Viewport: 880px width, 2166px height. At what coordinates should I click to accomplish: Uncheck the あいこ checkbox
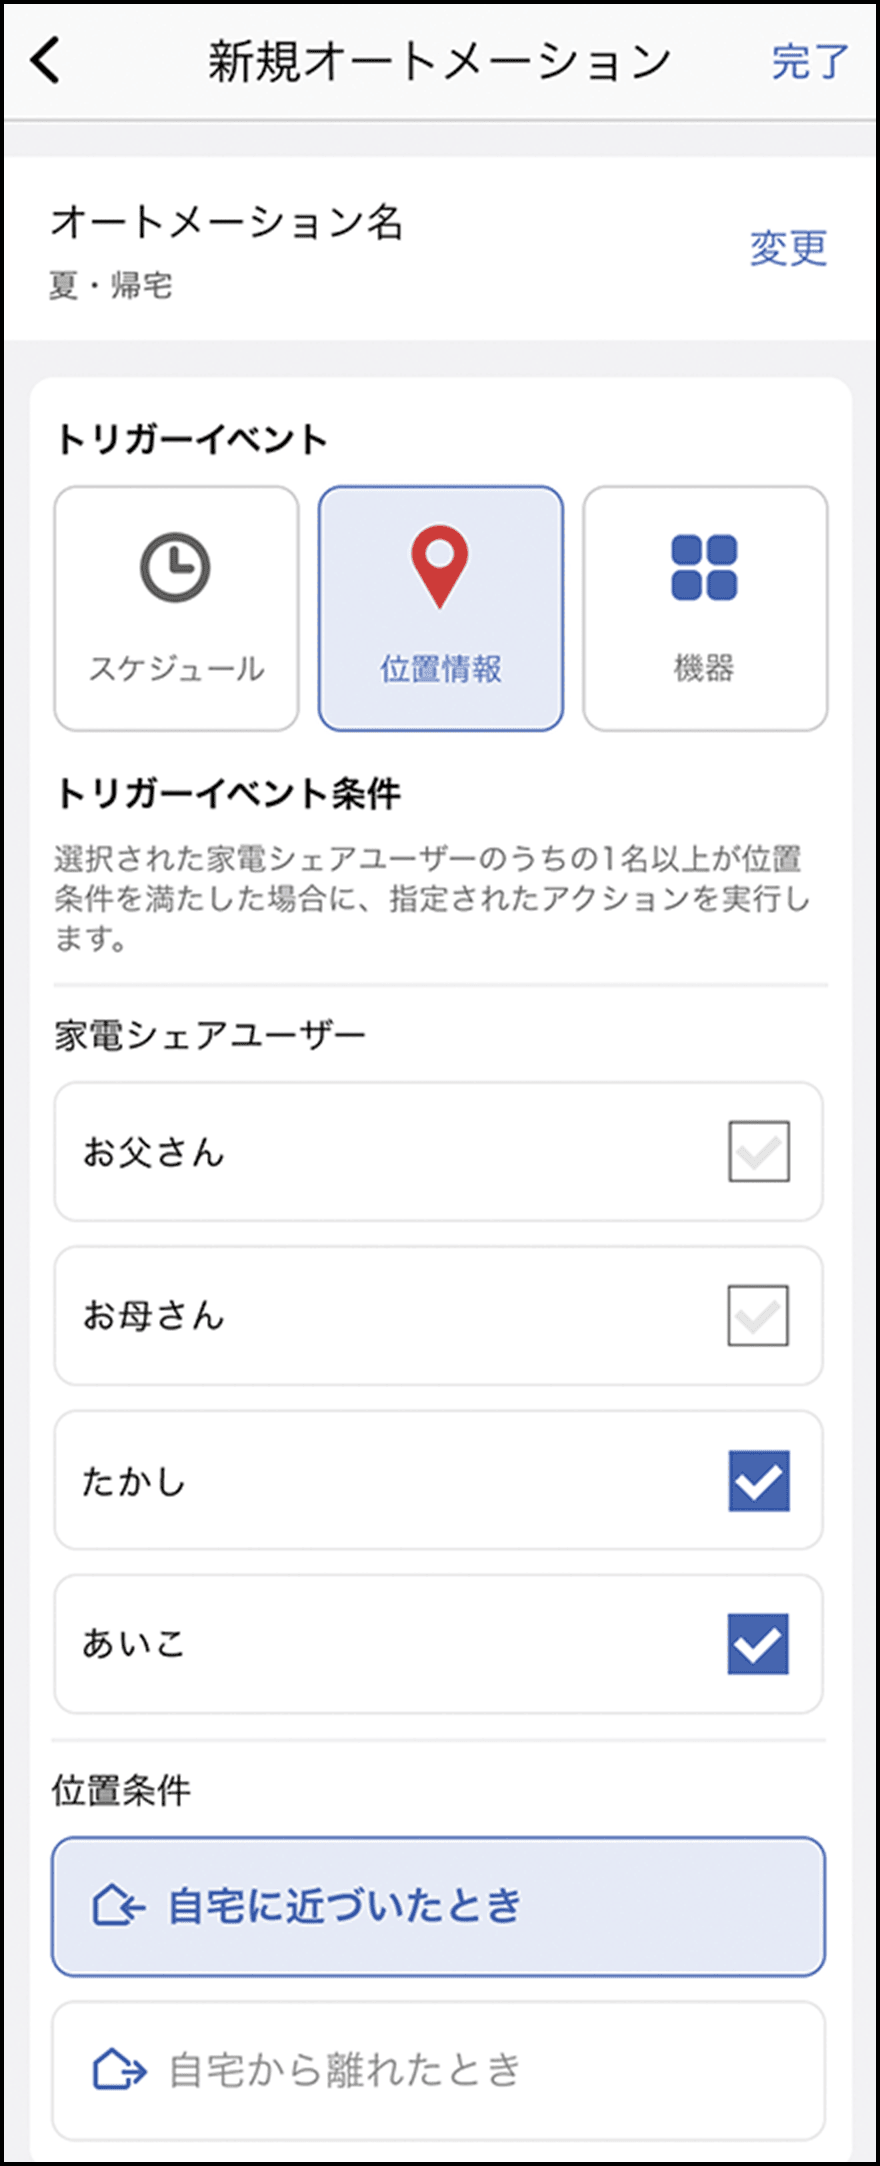[x=758, y=1643]
